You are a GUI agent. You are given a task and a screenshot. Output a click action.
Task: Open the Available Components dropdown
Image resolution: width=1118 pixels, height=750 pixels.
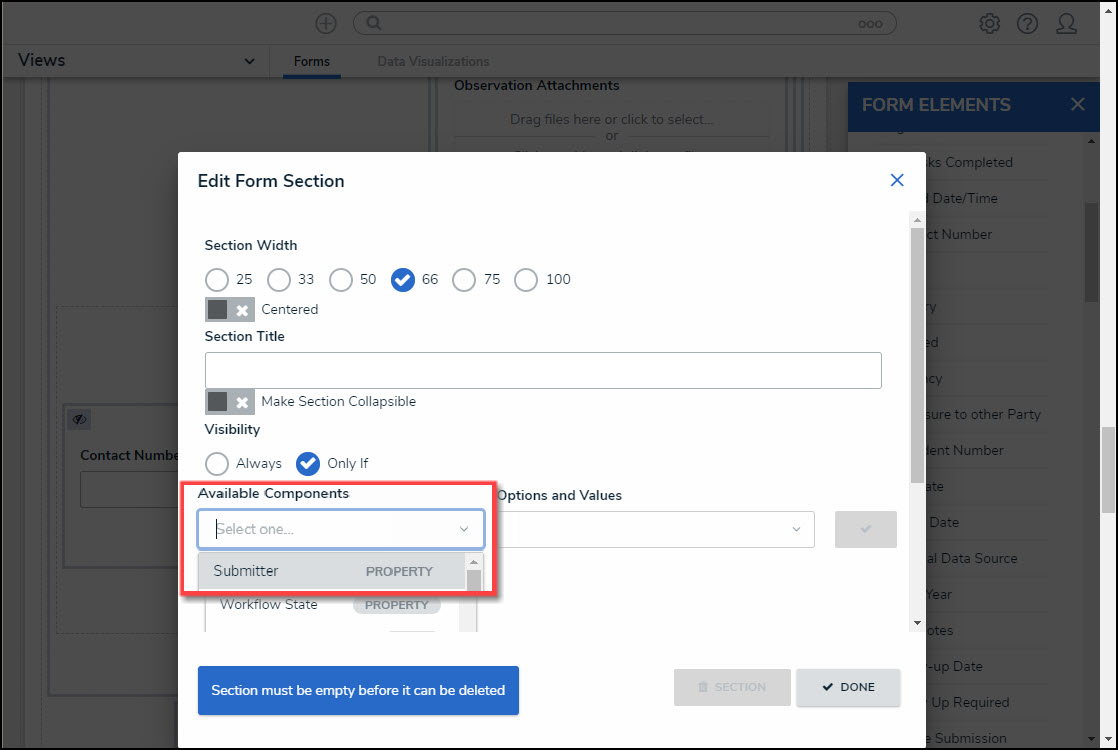pyautogui.click(x=341, y=529)
